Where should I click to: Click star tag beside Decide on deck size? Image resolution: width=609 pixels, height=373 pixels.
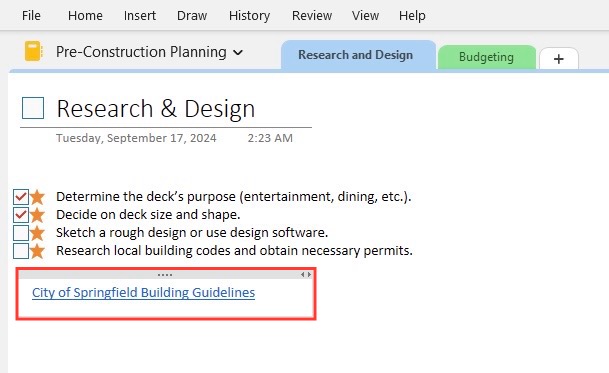click(x=37, y=215)
